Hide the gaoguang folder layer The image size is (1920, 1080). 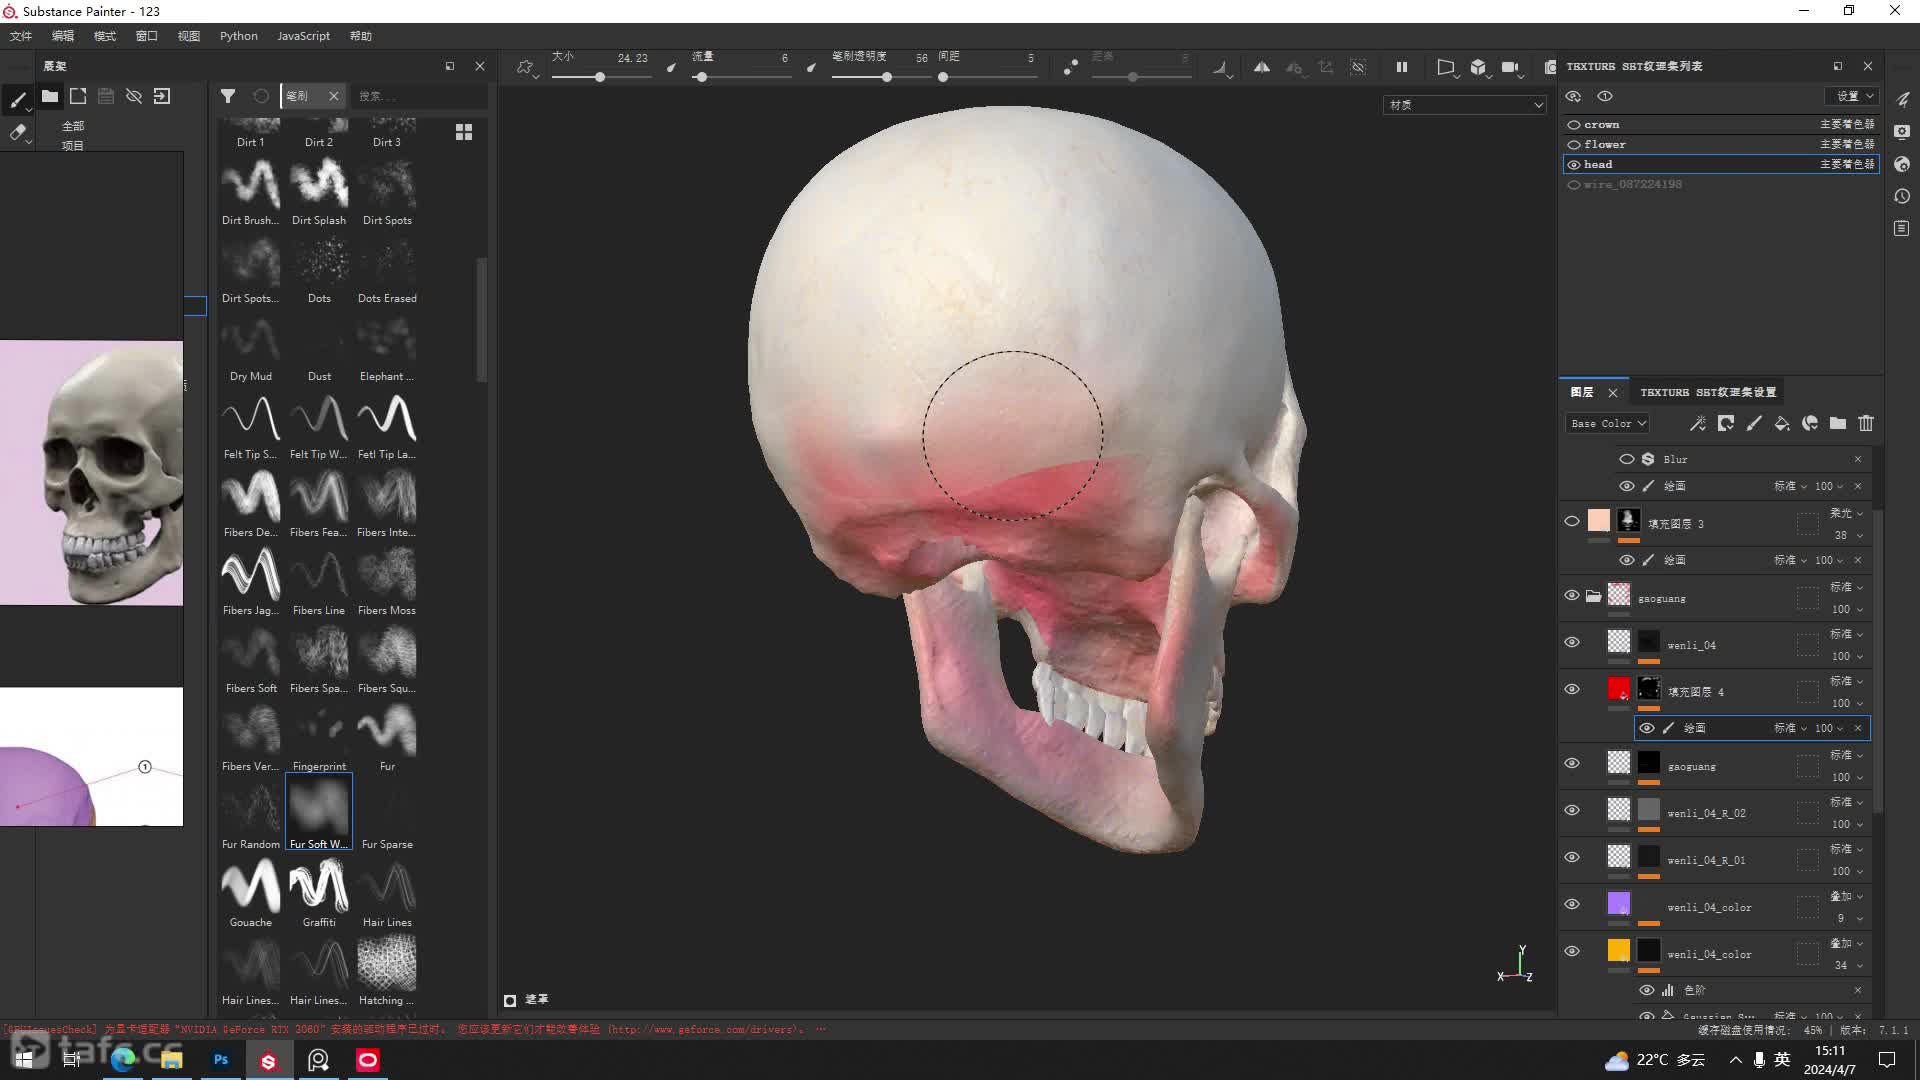click(x=1572, y=595)
